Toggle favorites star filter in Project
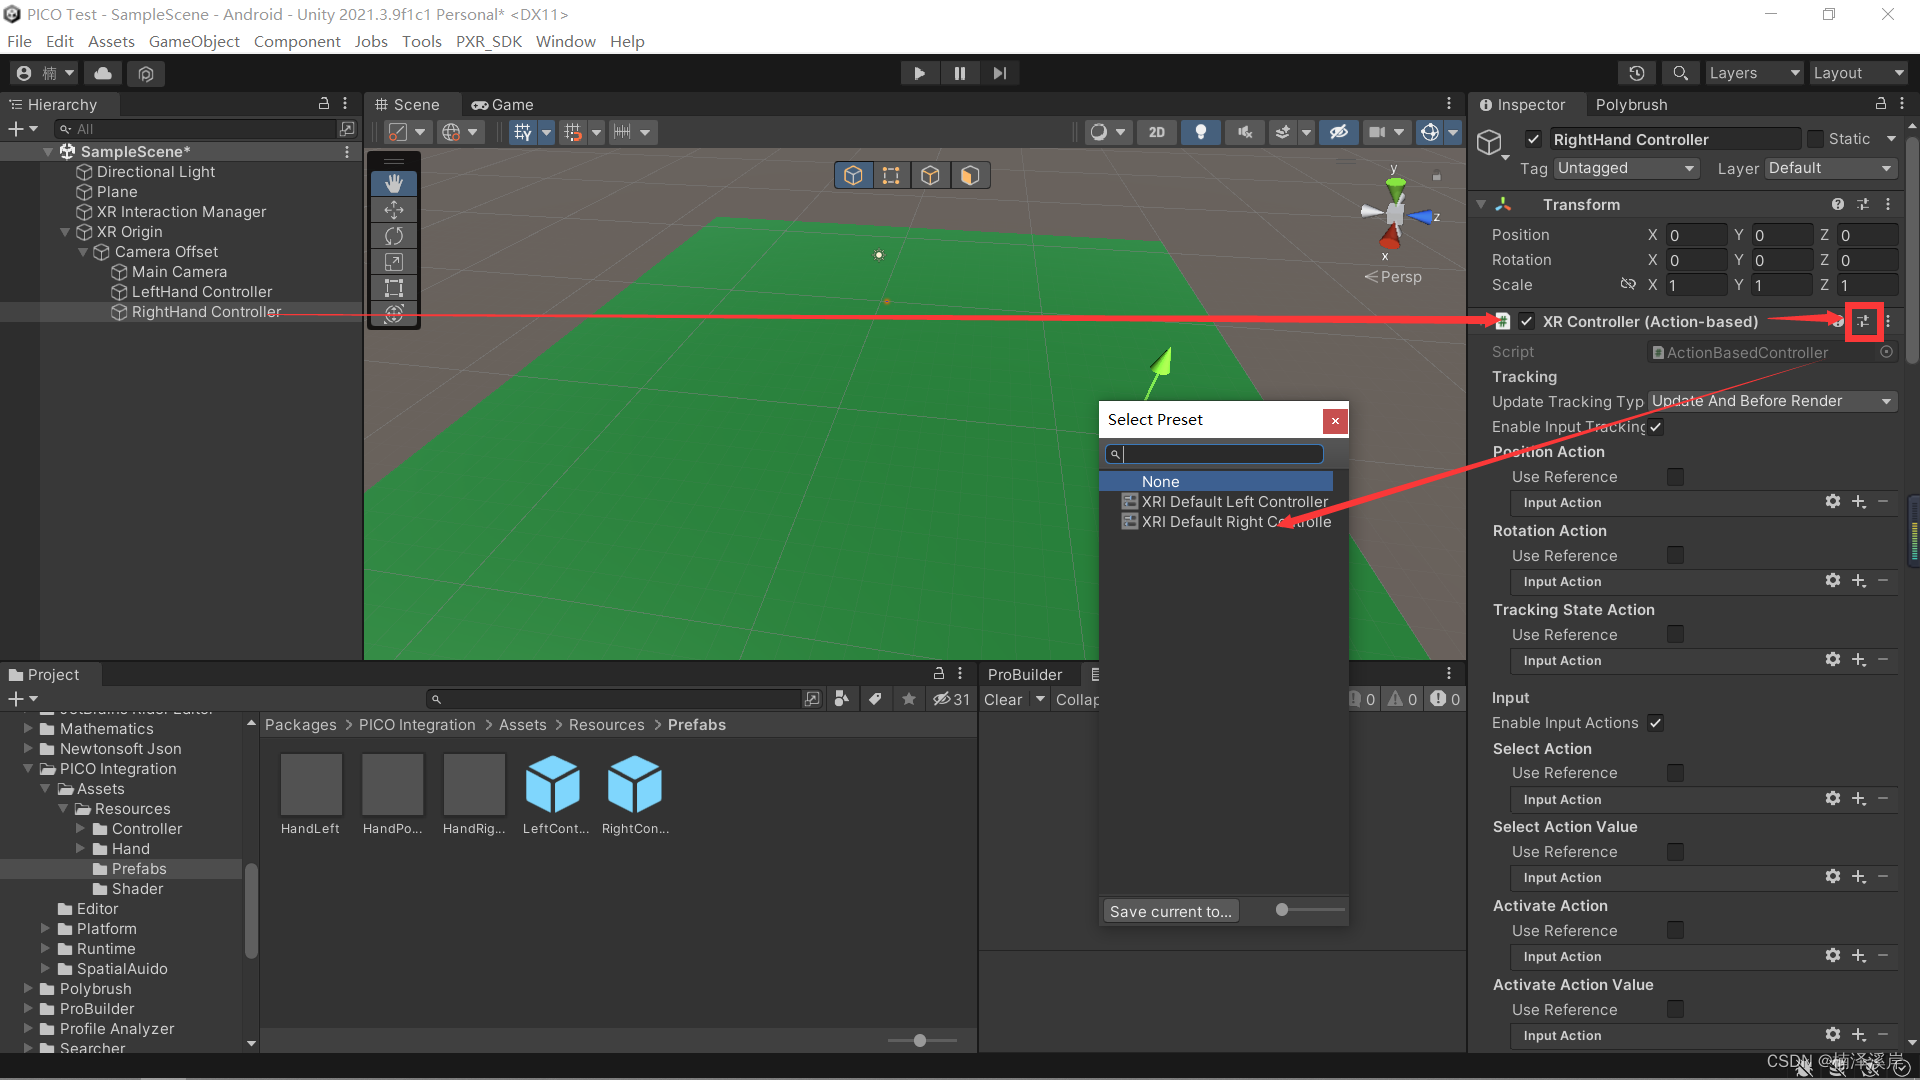Screen dimensions: 1920x1080 coord(909,699)
